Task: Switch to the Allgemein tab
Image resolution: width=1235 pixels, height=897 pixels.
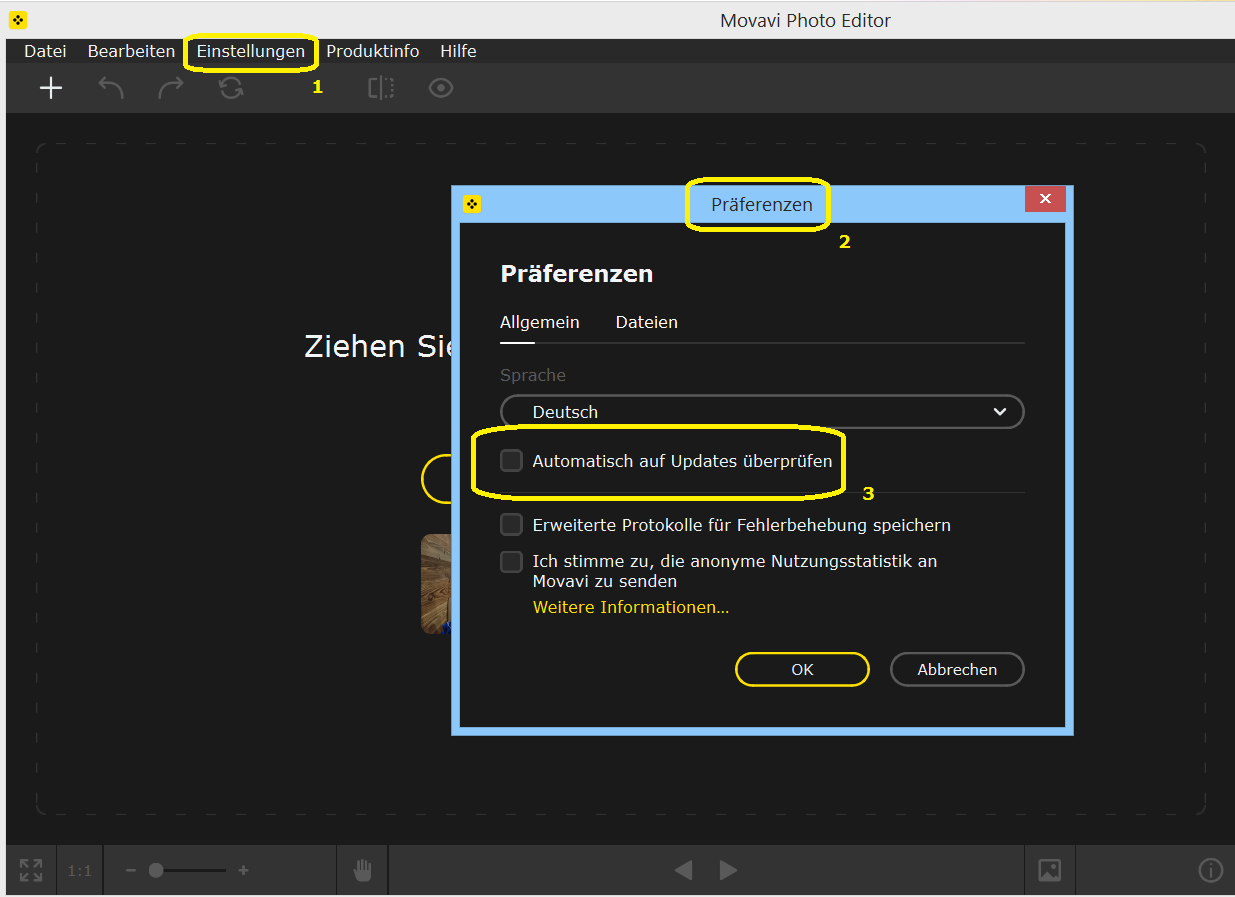Action: pos(540,323)
